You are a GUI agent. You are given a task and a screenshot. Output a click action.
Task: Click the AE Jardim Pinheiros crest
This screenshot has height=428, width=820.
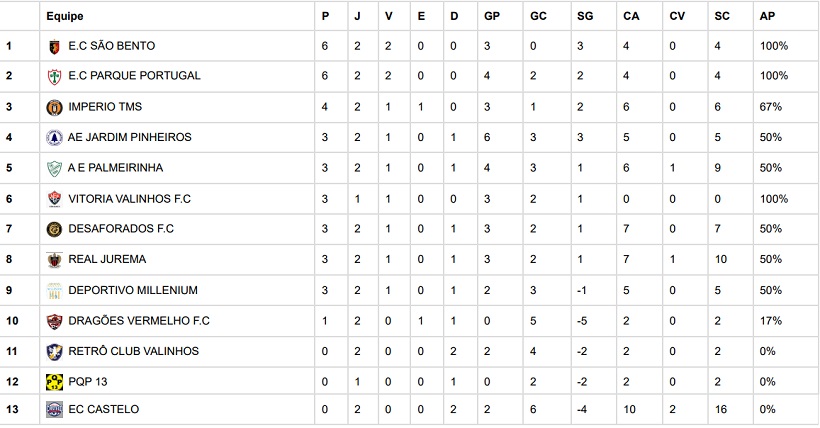point(54,137)
